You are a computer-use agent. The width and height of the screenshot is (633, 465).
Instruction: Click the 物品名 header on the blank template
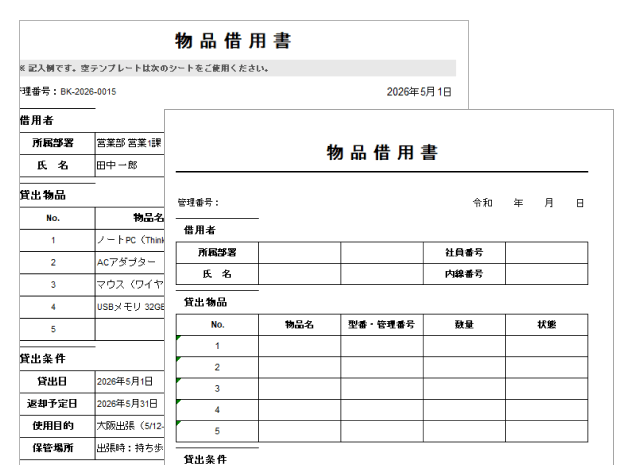click(300, 325)
